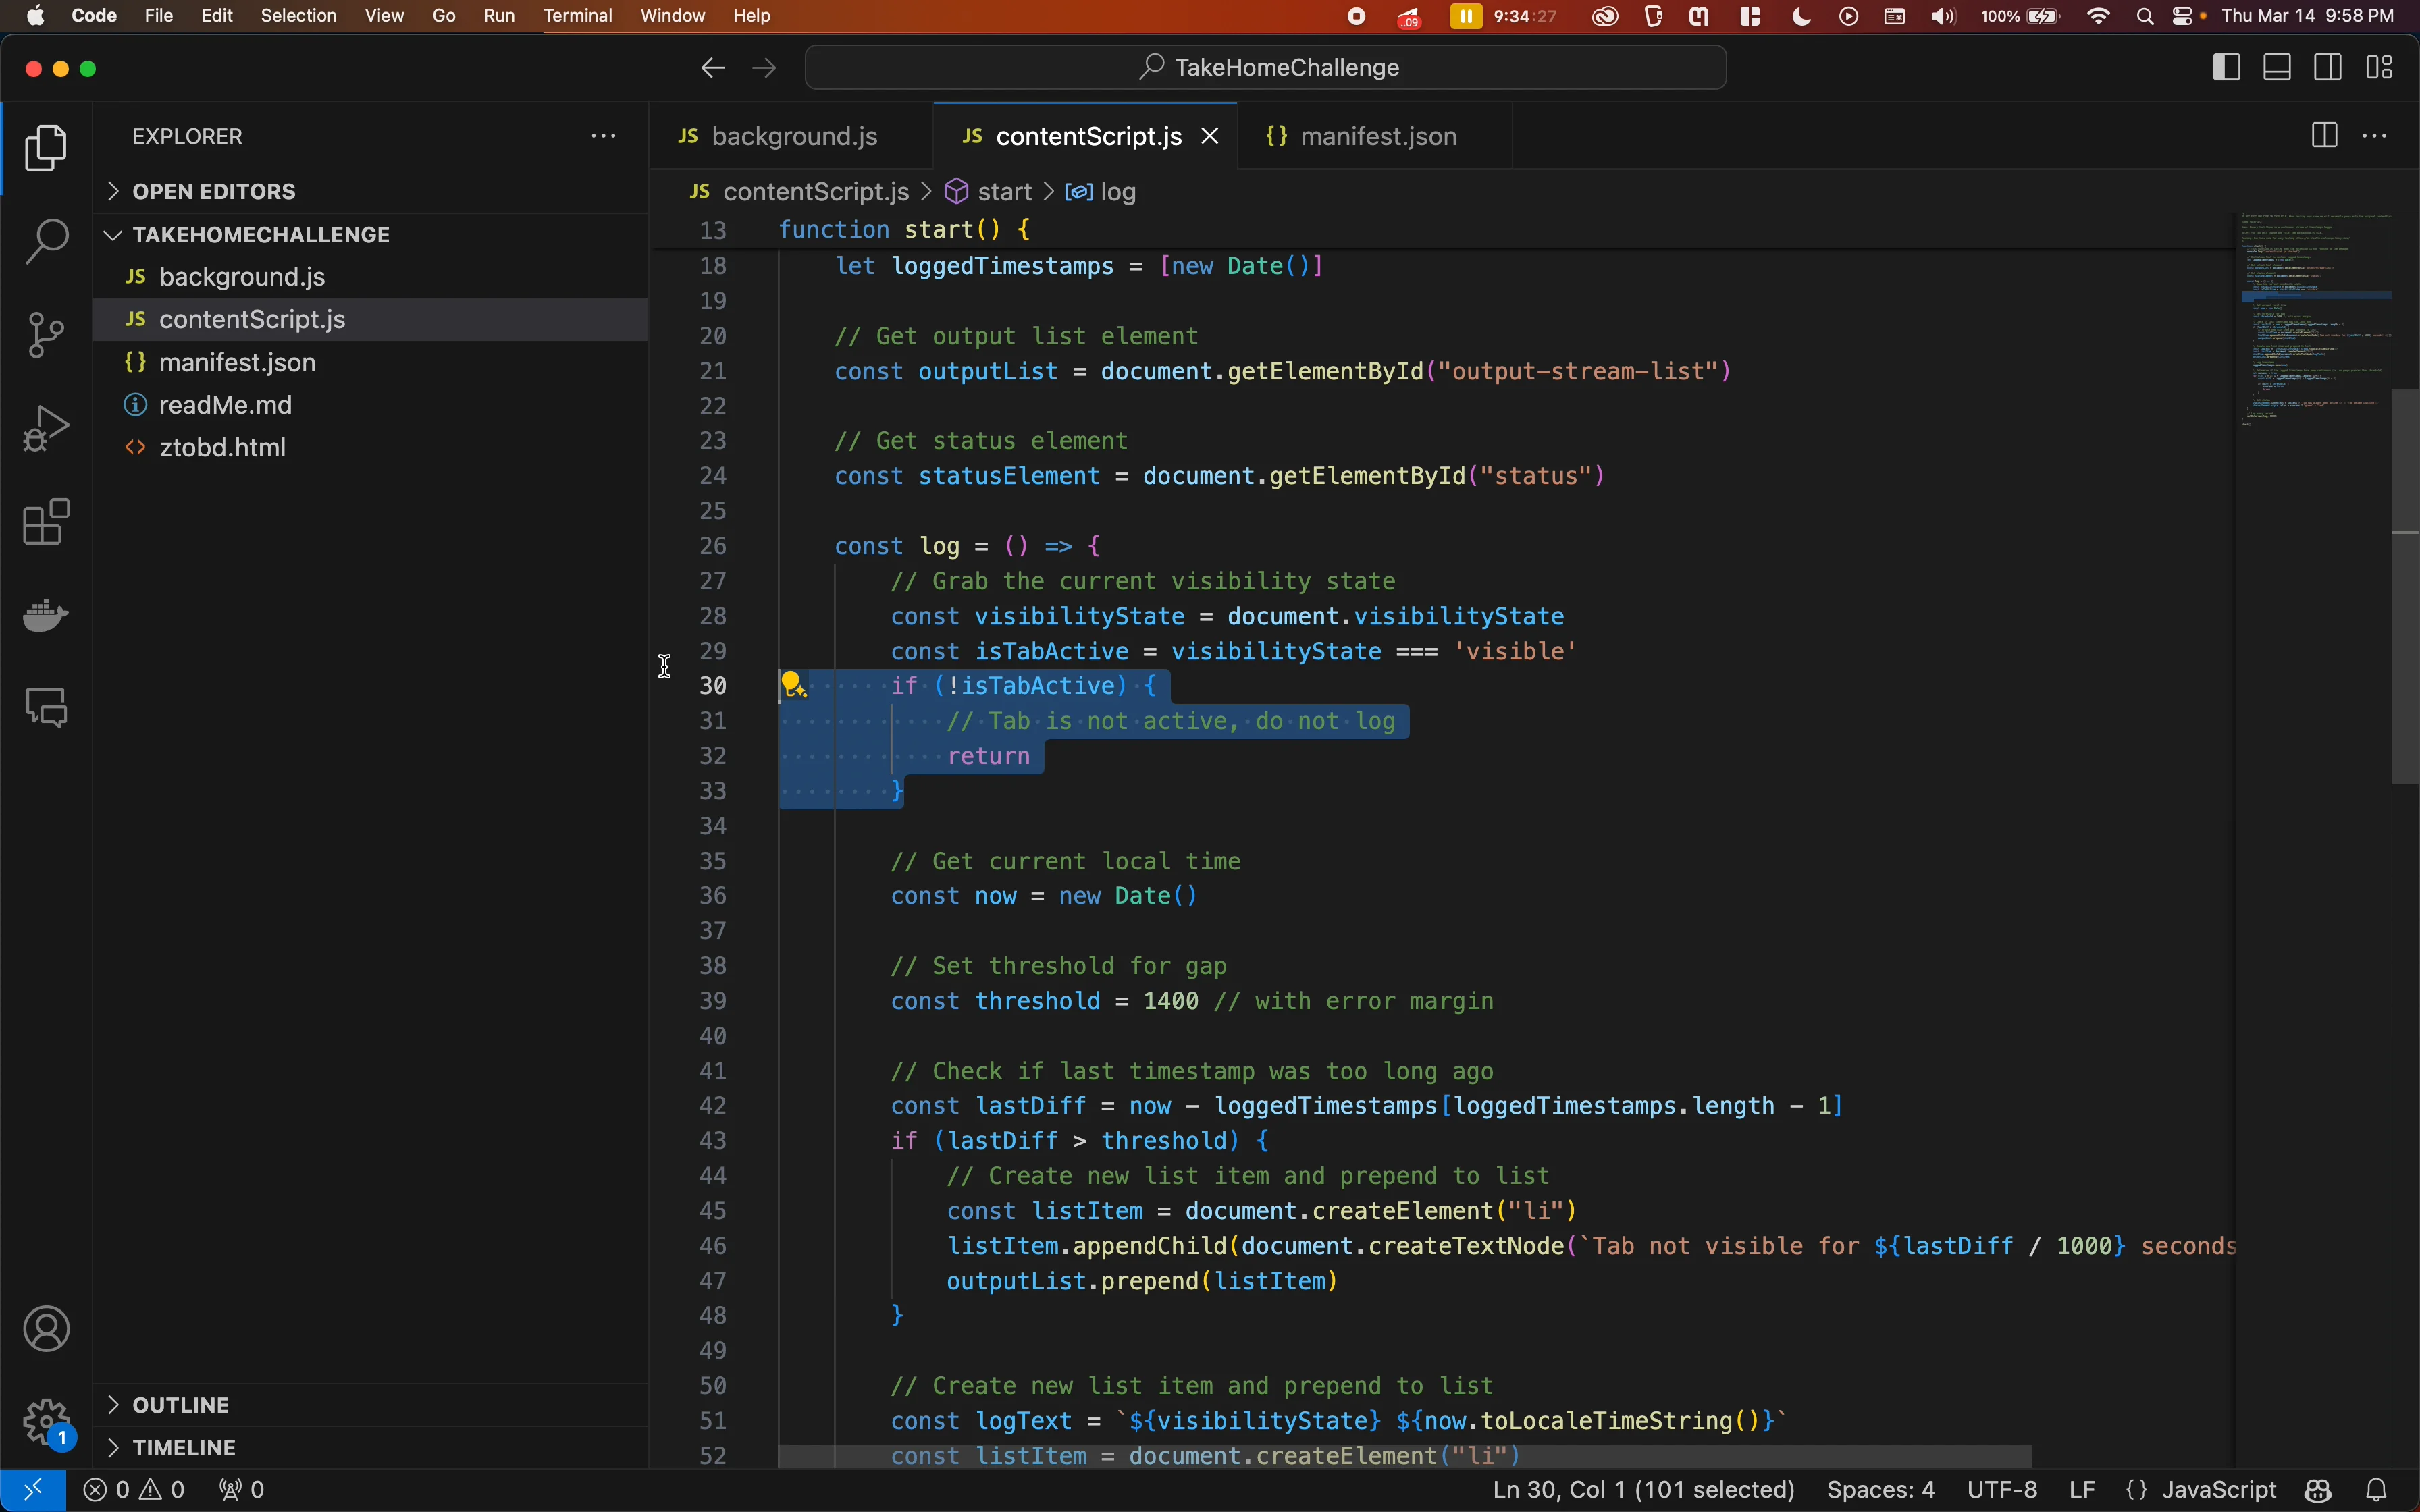Open the Source Control view
The width and height of the screenshot is (2420, 1512).
click(x=46, y=335)
